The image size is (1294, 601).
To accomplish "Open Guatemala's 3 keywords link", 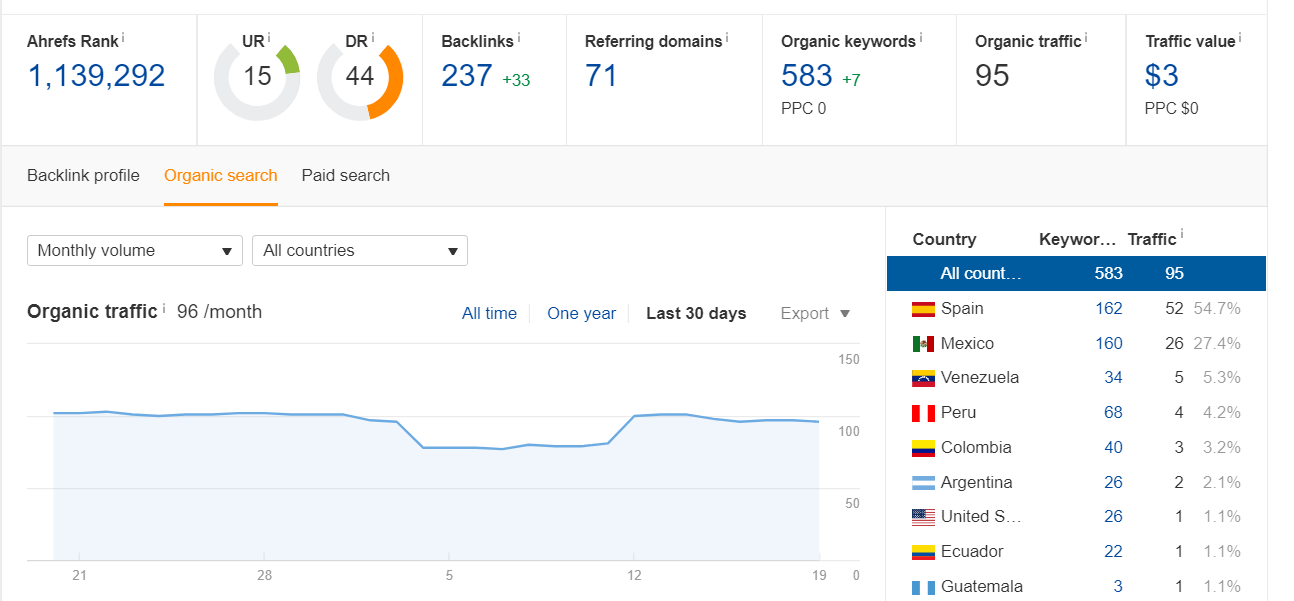I will 1118,587.
